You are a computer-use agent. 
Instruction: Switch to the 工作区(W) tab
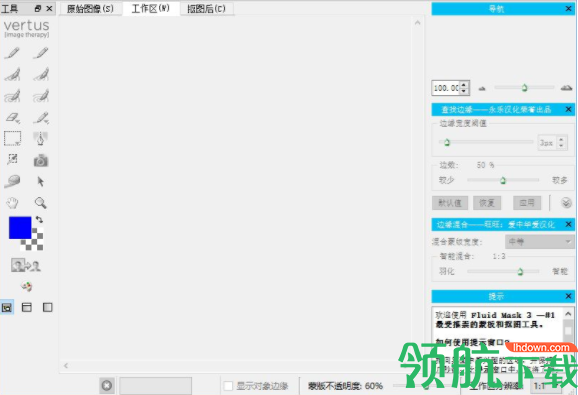pyautogui.click(x=151, y=8)
